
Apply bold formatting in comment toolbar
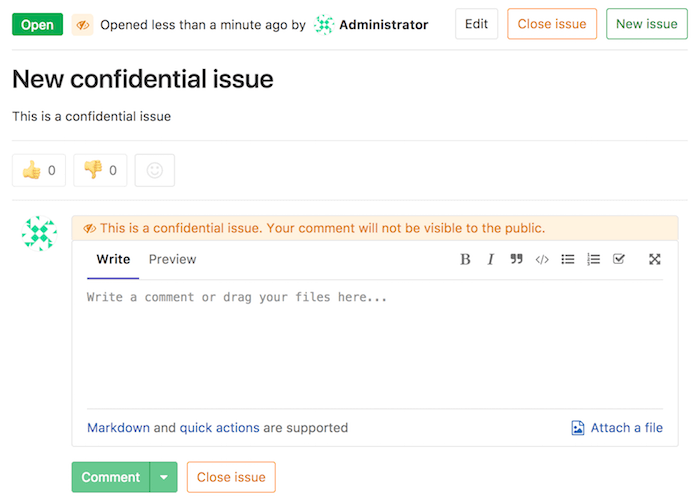465,259
